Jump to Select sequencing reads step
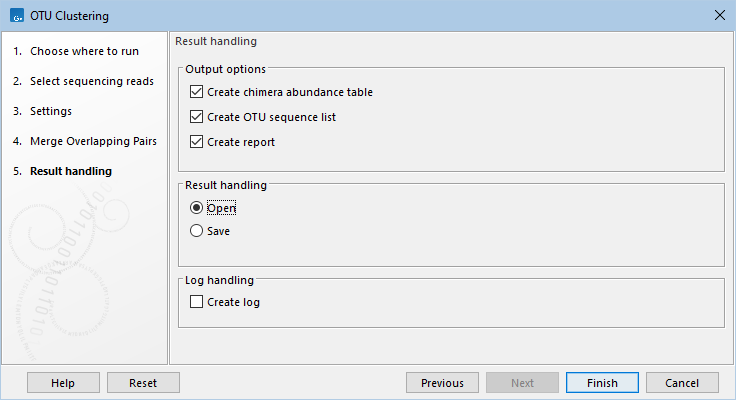Viewport: 736px width, 400px height. tap(91, 81)
